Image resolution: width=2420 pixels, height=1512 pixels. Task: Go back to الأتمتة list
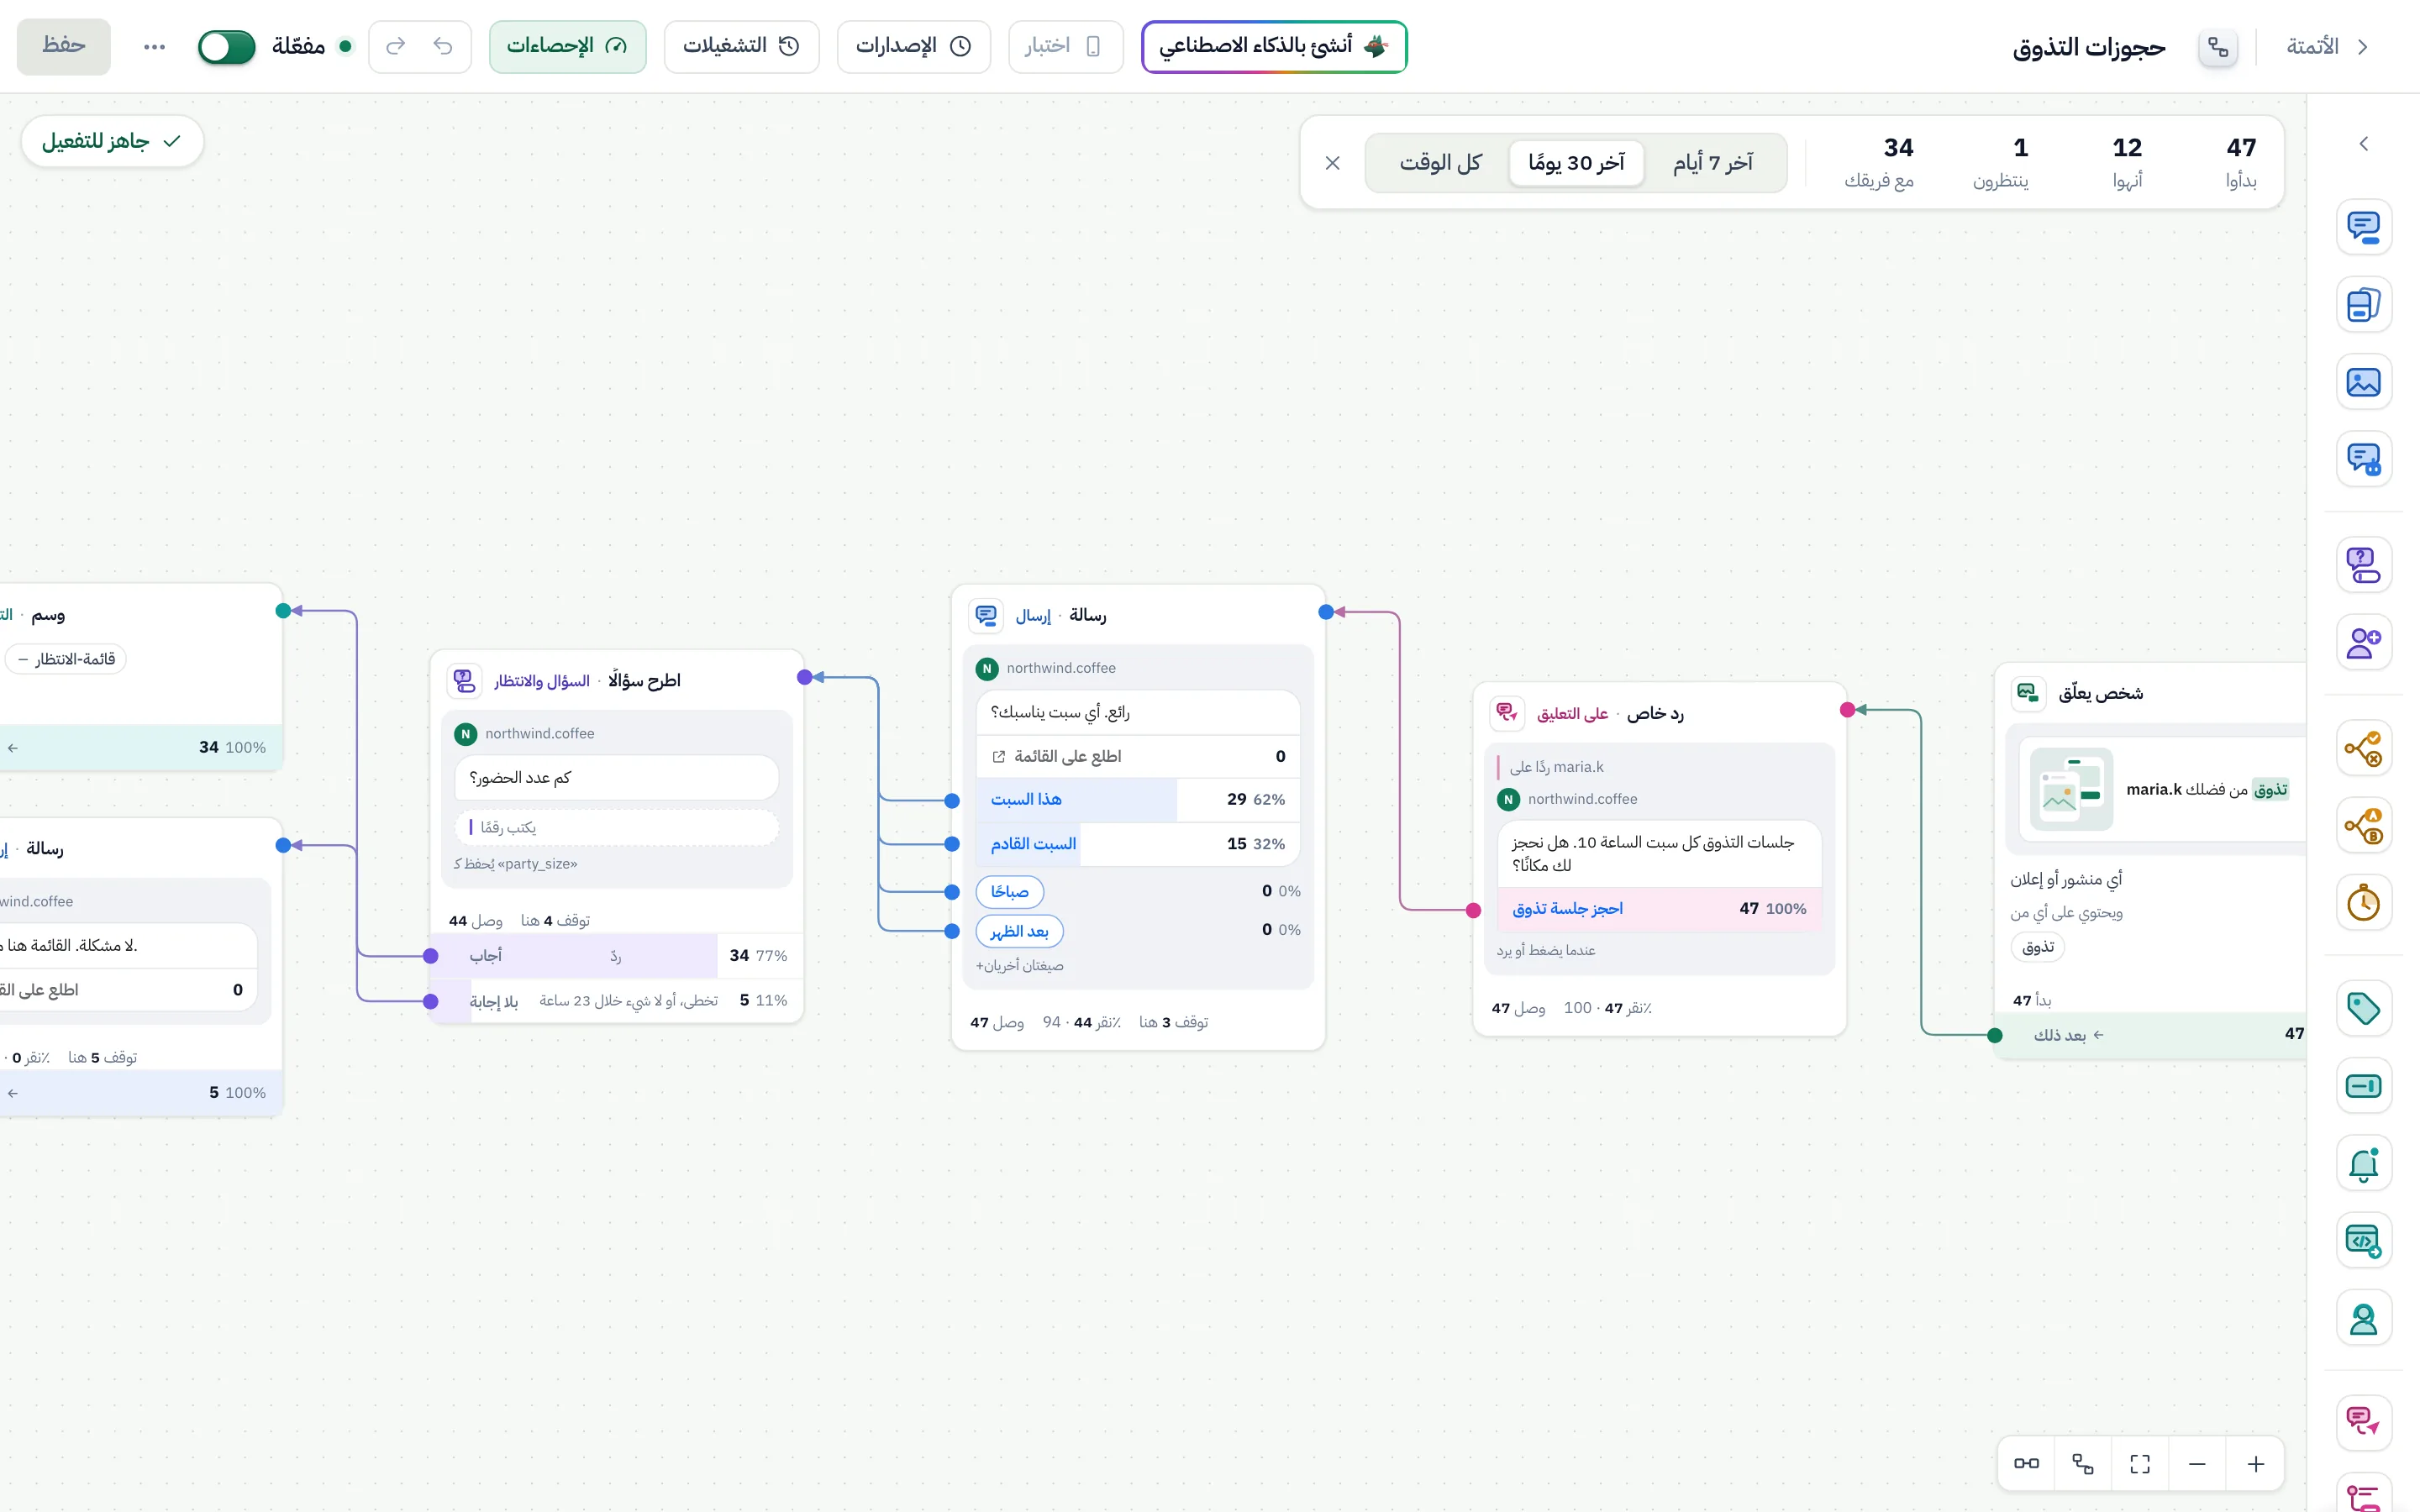pos(2326,47)
